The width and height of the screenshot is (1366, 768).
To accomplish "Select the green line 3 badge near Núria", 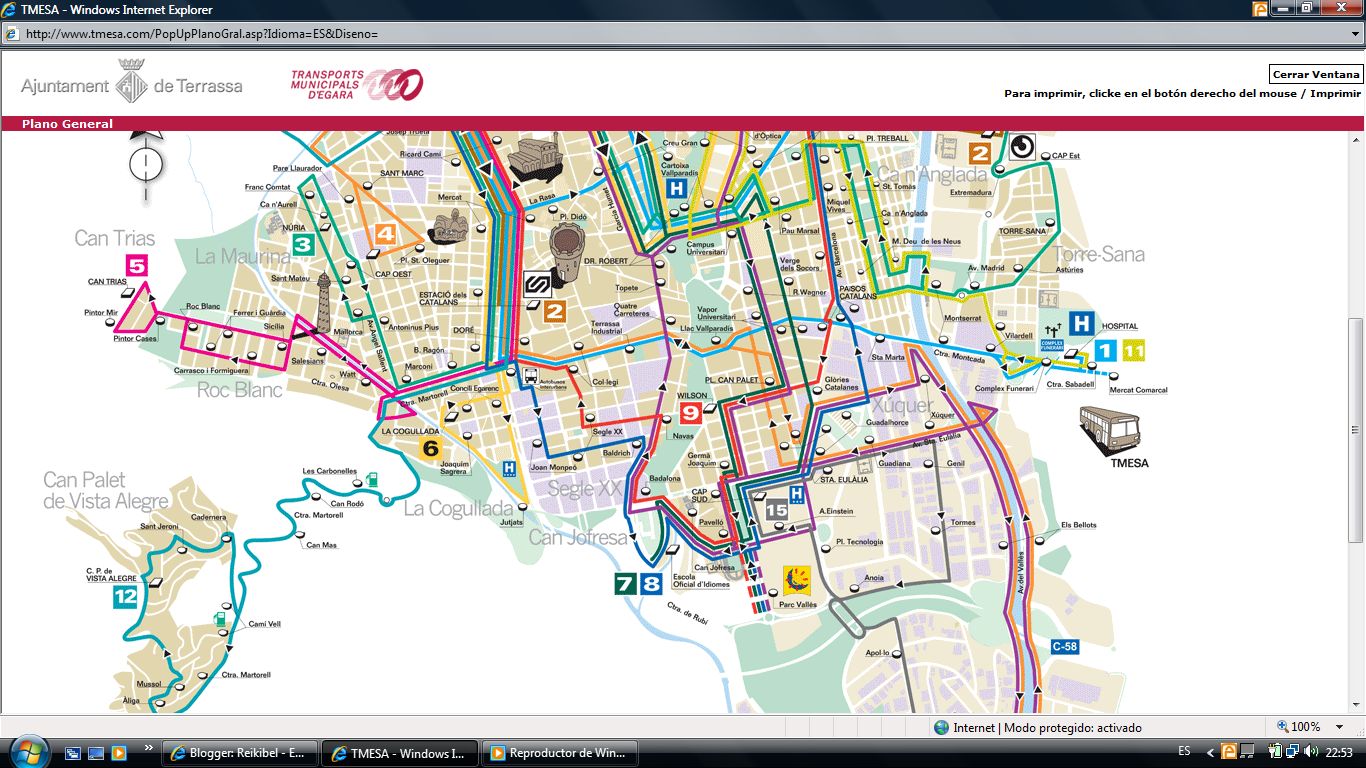I will click(x=304, y=243).
